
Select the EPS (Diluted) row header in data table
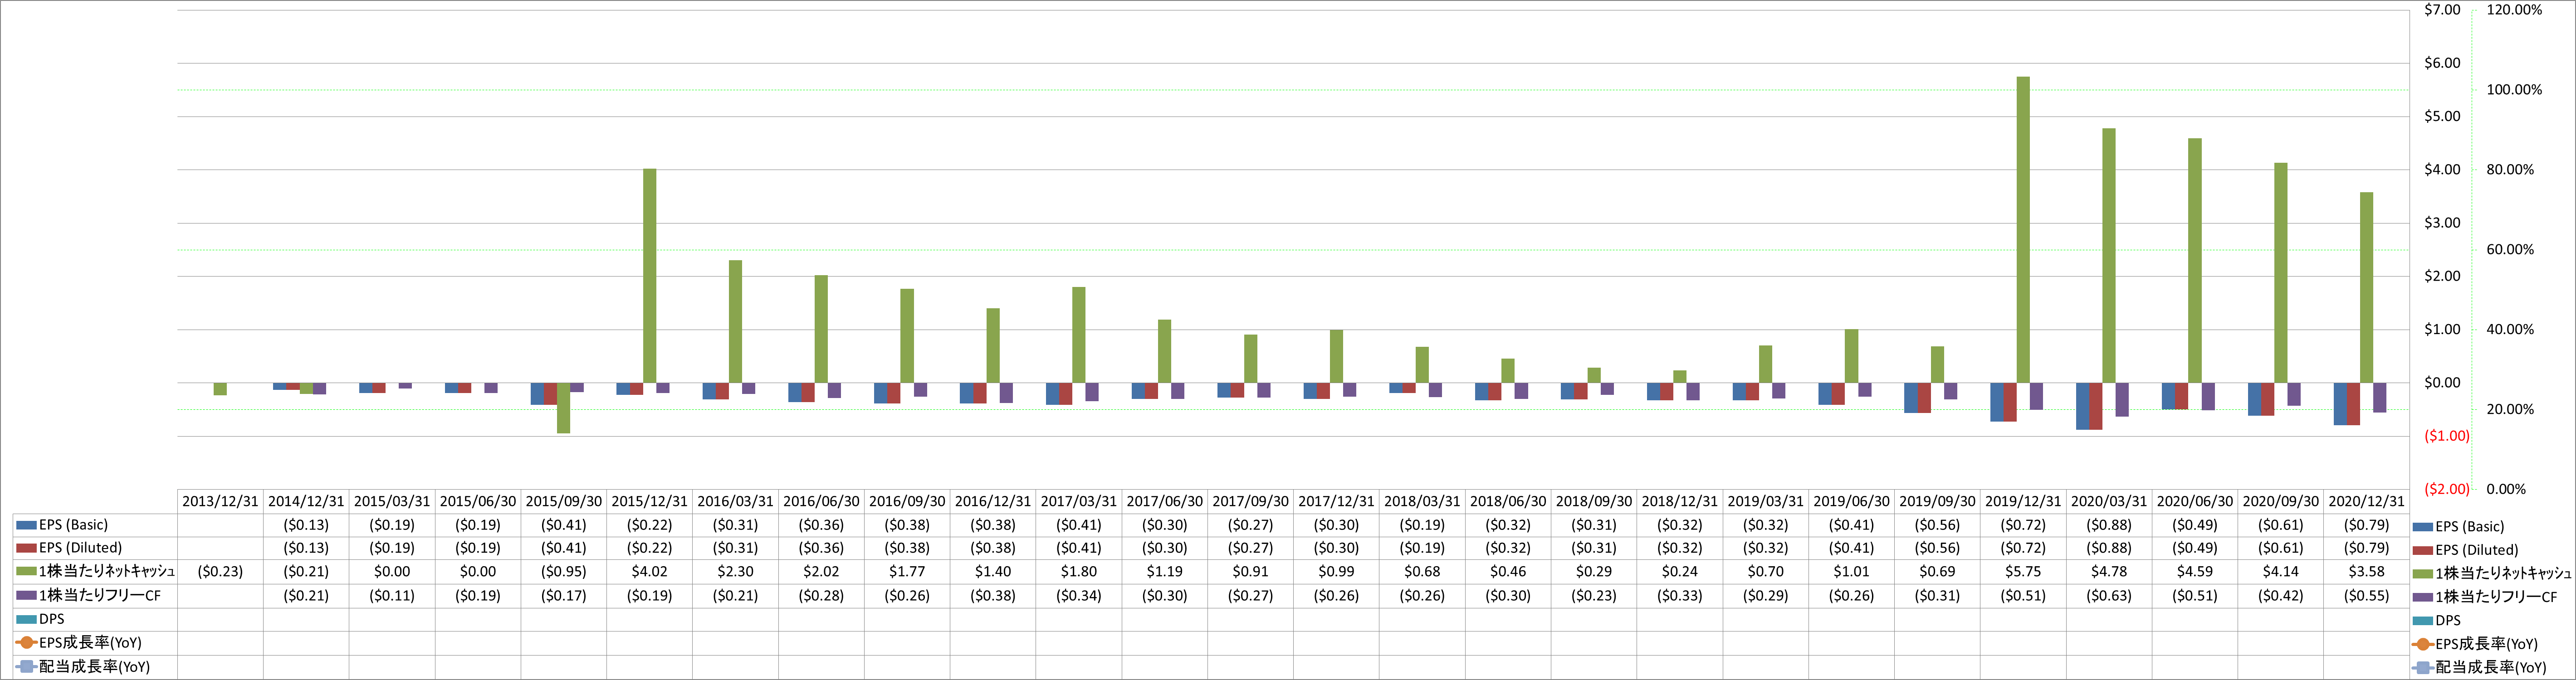[95, 548]
